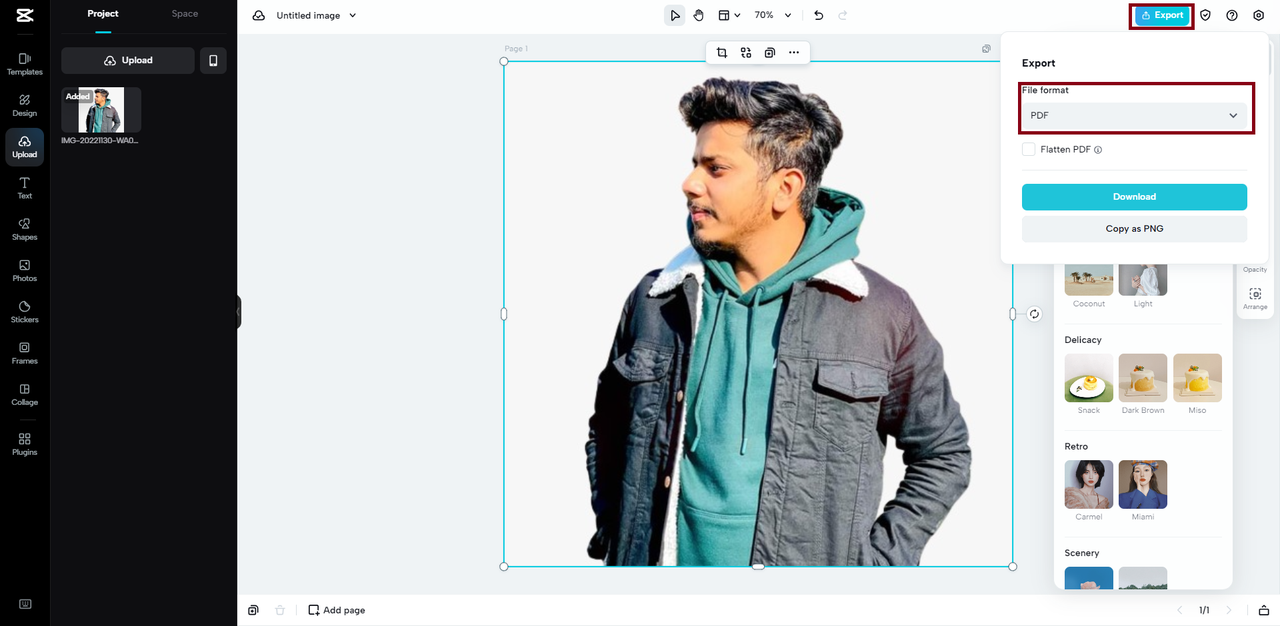Viewport: 1280px width, 626px height.
Task: Open the settings hexagon icon
Action: (x=1259, y=15)
